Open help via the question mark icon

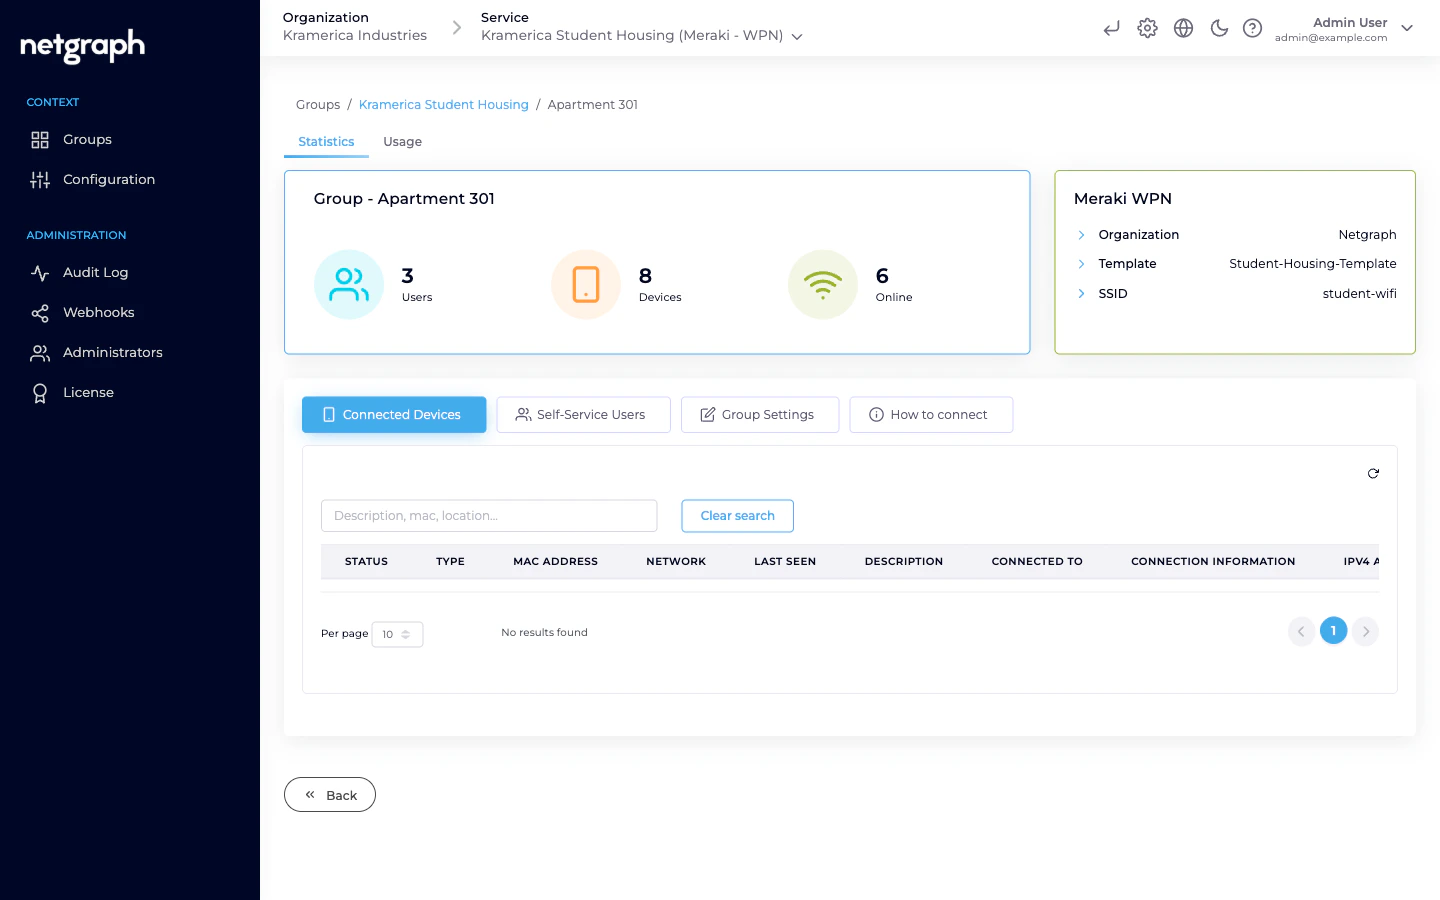click(1253, 28)
